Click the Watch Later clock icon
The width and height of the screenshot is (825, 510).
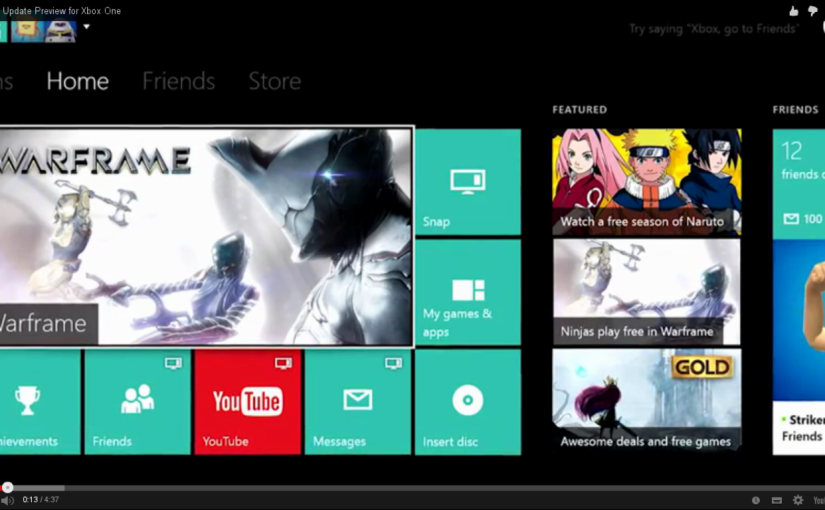[x=756, y=500]
